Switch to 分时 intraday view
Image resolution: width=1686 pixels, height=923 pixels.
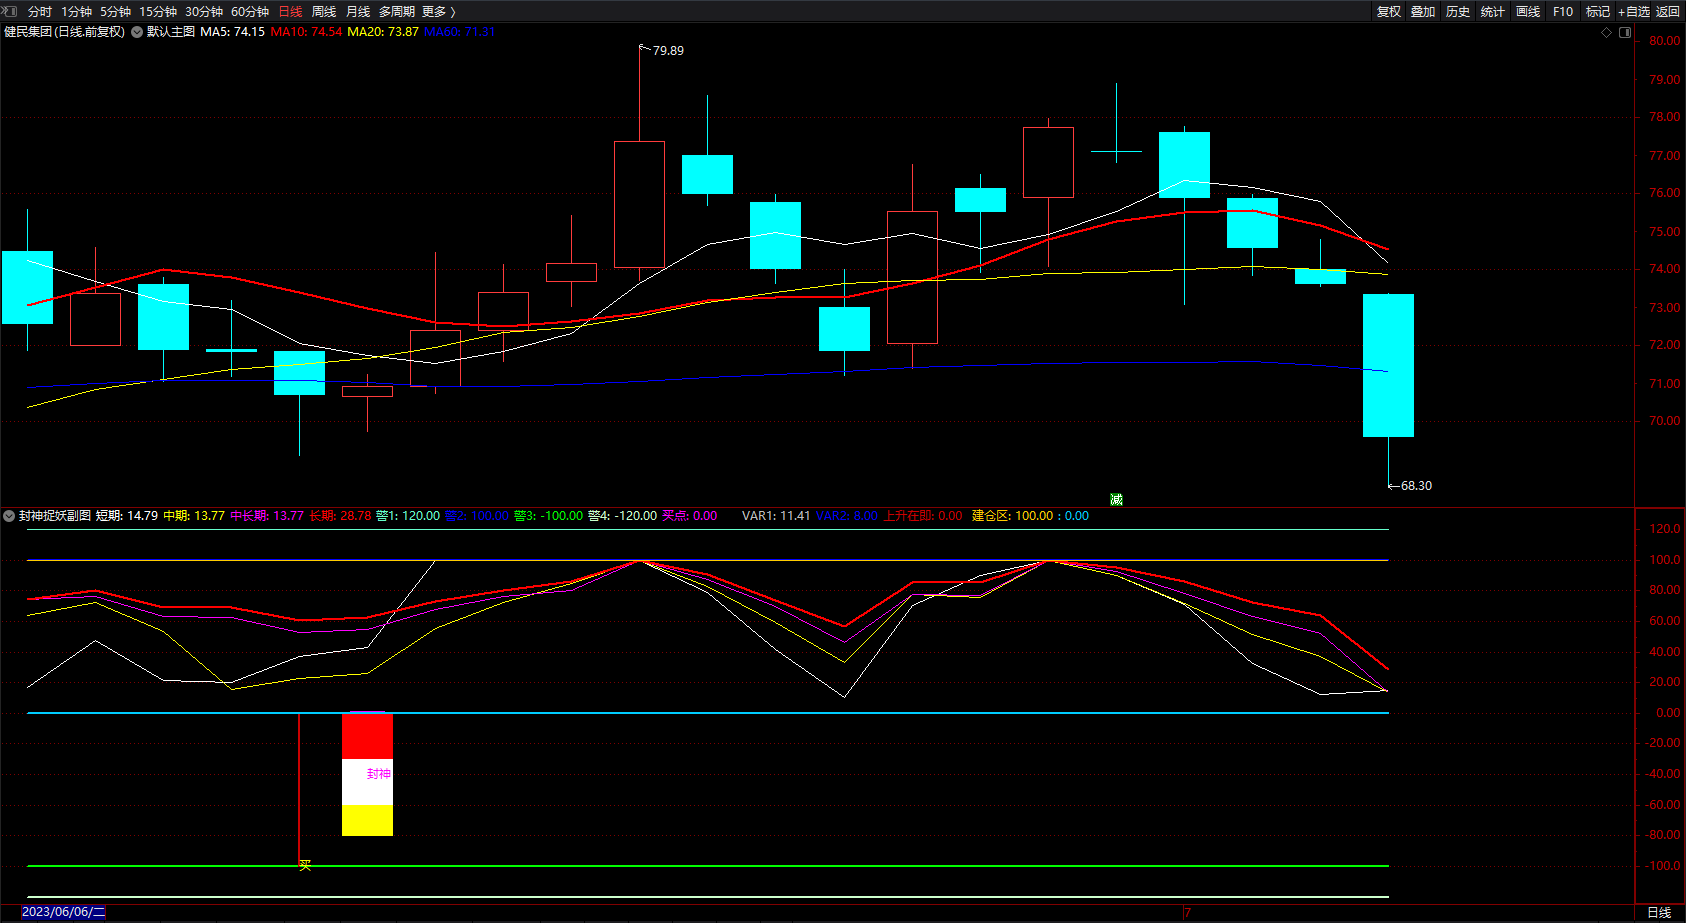[40, 12]
